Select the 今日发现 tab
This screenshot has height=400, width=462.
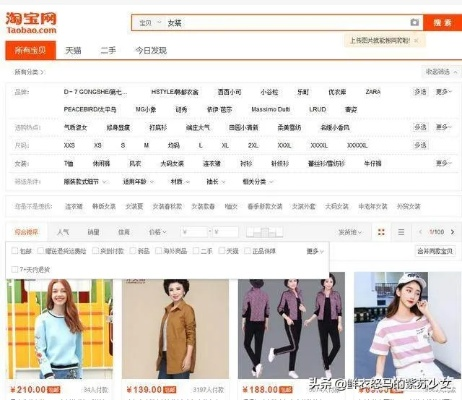click(151, 50)
